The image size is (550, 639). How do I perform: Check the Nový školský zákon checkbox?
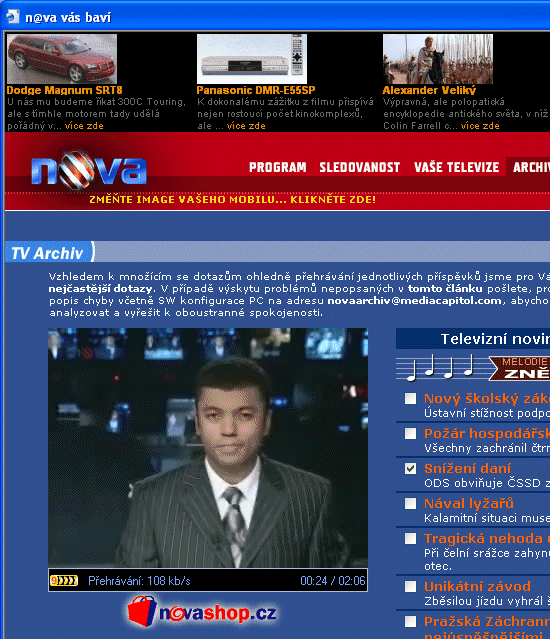point(410,398)
